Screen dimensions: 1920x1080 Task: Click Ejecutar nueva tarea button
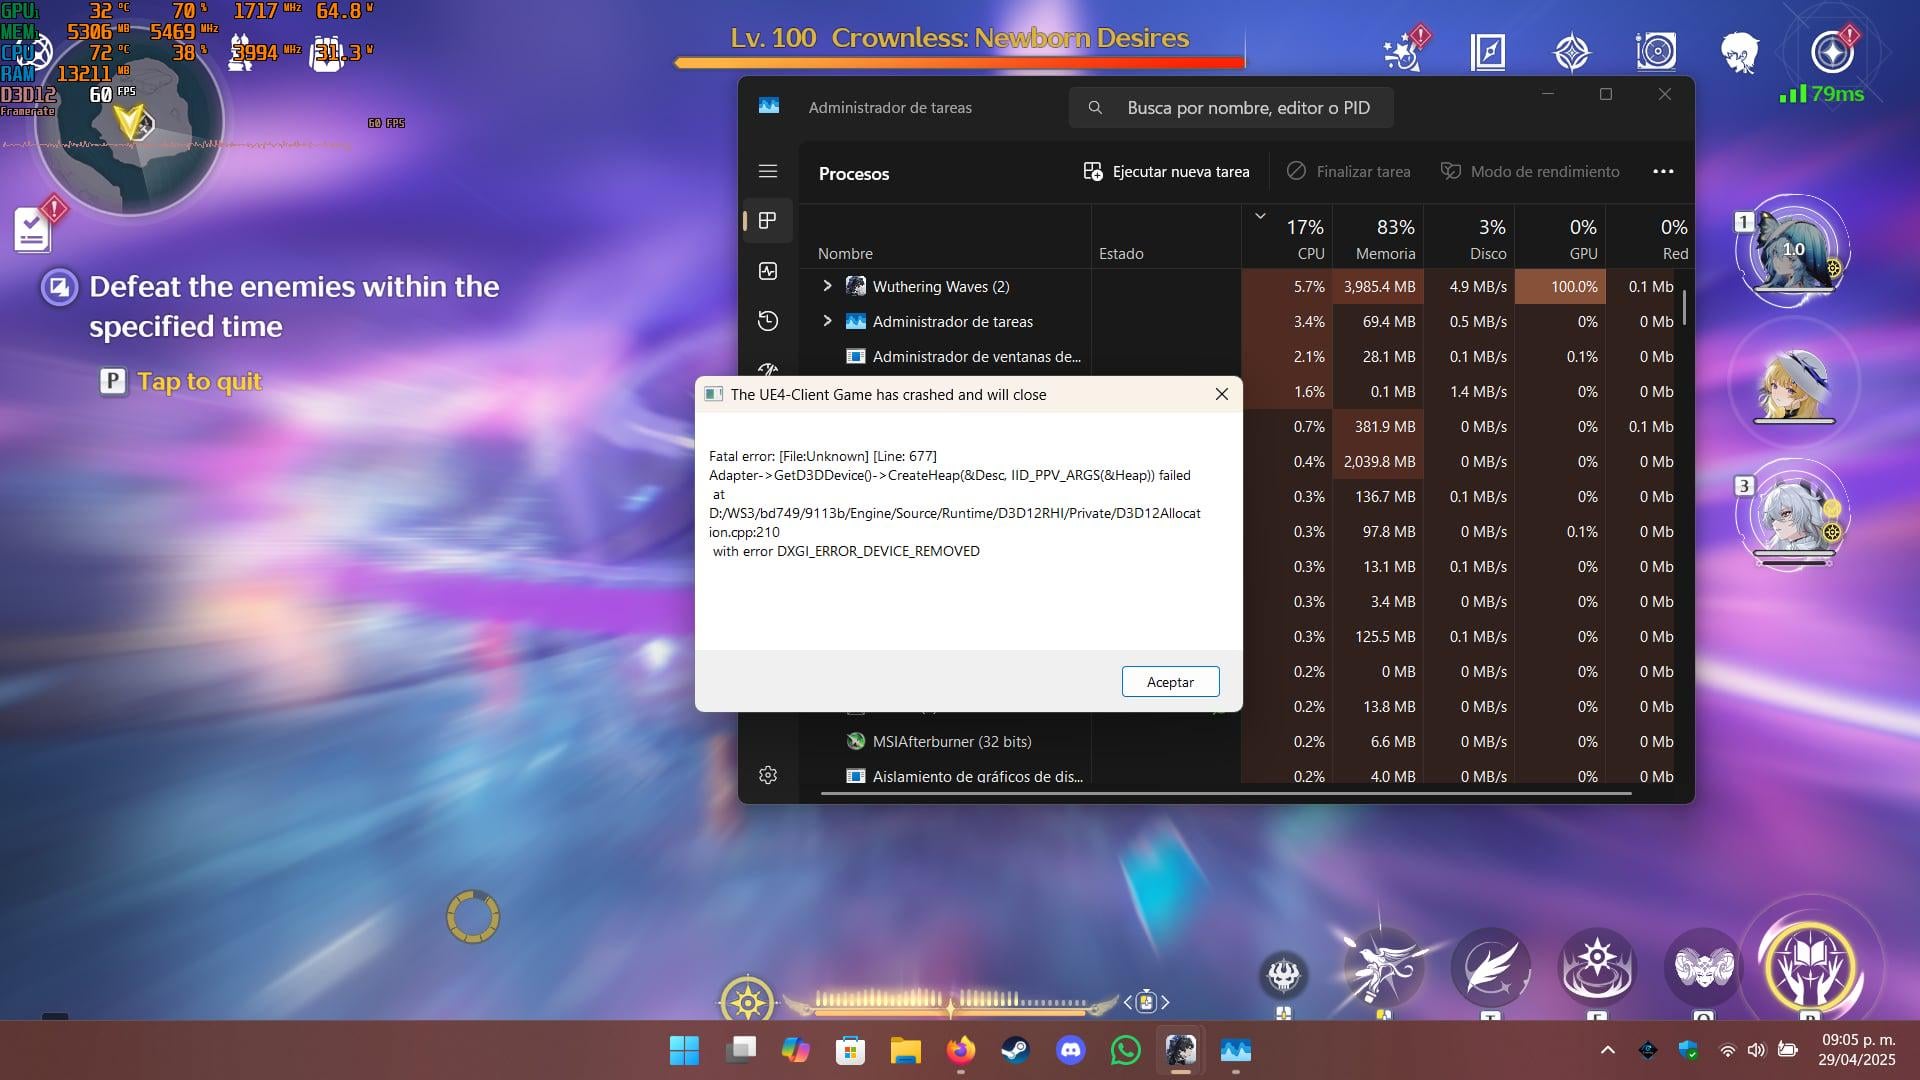pyautogui.click(x=1166, y=172)
